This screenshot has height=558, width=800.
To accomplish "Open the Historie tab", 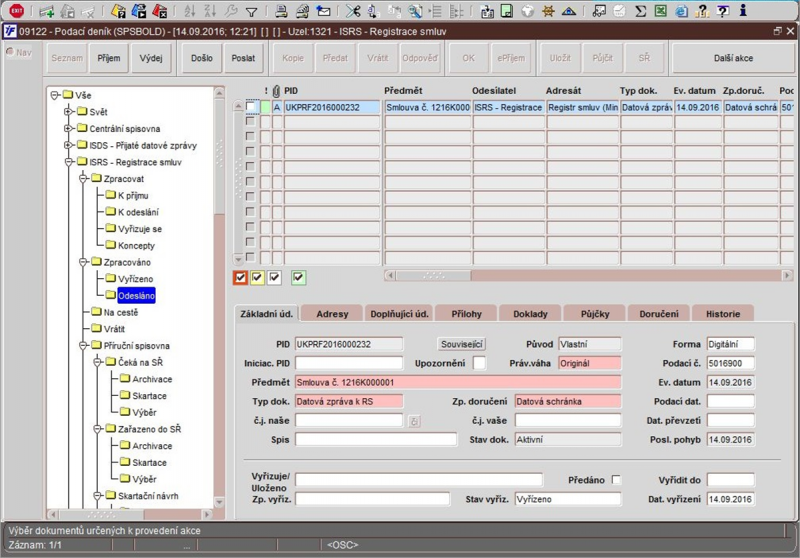I will tap(722, 313).
